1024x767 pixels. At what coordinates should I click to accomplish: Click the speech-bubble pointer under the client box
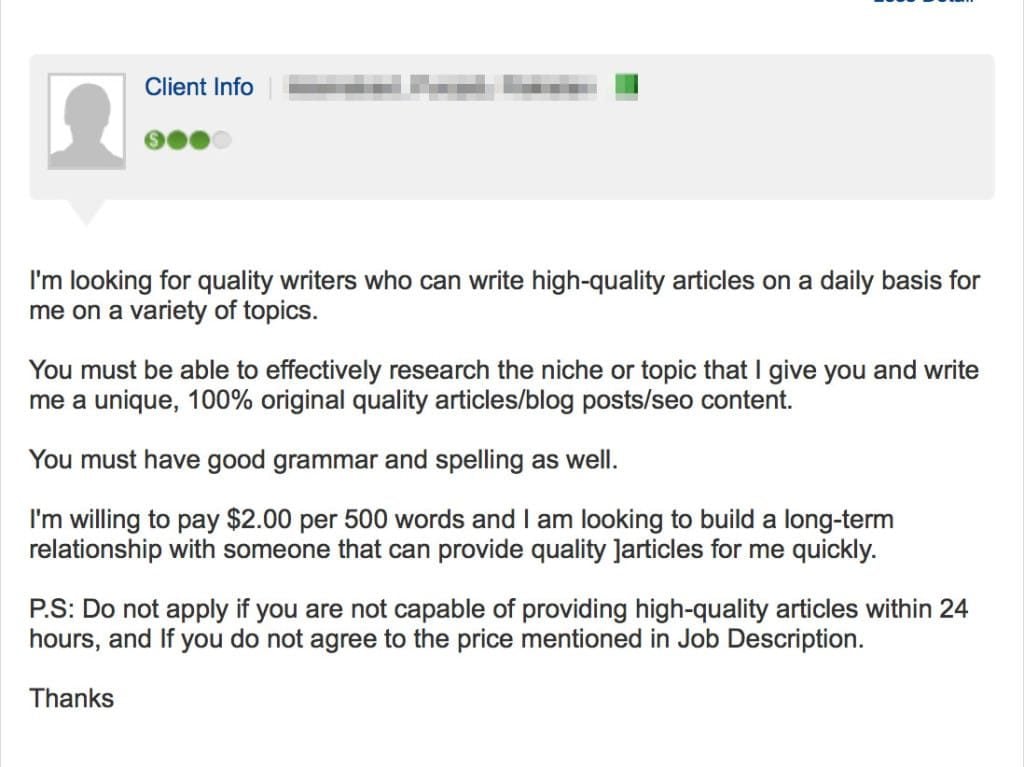point(87,210)
